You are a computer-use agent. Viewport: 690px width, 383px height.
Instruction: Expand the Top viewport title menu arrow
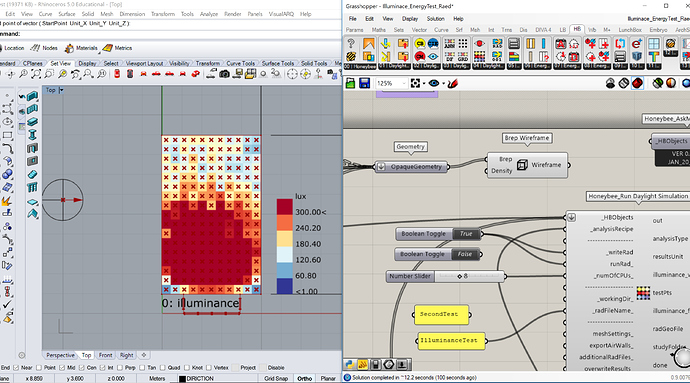coord(61,90)
